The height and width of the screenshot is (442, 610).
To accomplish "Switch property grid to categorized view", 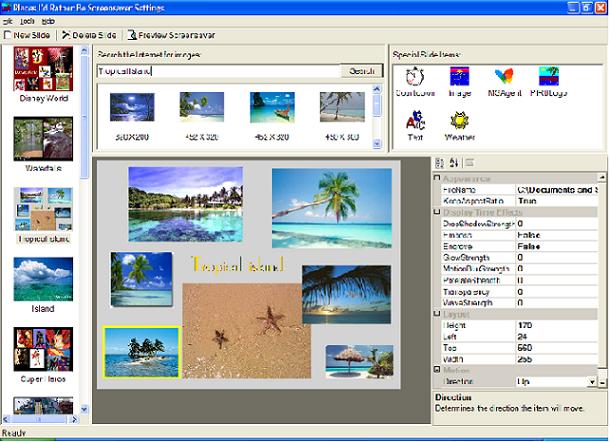I will tap(439, 163).
